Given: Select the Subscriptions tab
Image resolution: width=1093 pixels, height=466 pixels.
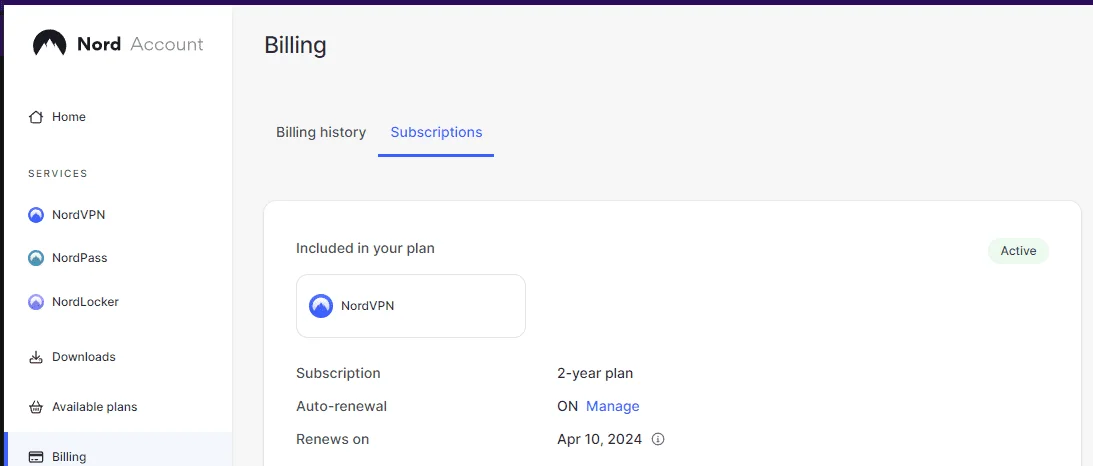Looking at the screenshot, I should coord(436,132).
